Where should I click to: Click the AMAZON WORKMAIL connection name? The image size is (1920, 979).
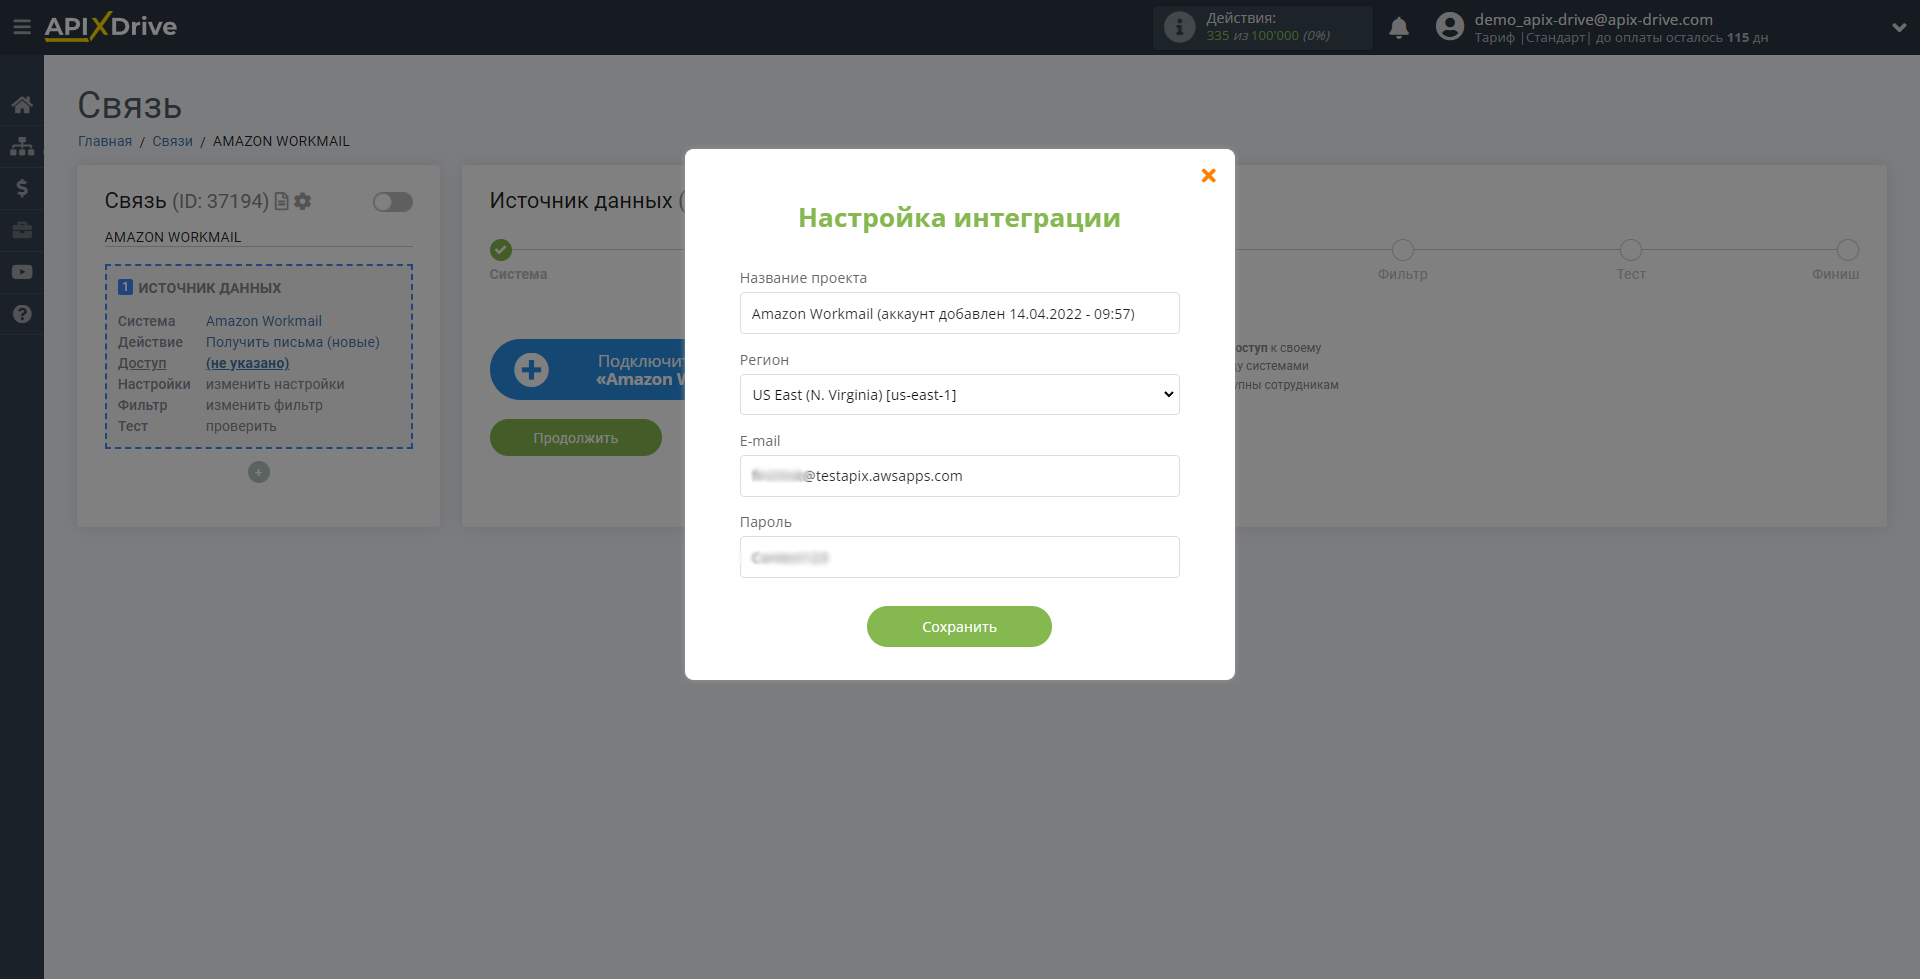(173, 237)
